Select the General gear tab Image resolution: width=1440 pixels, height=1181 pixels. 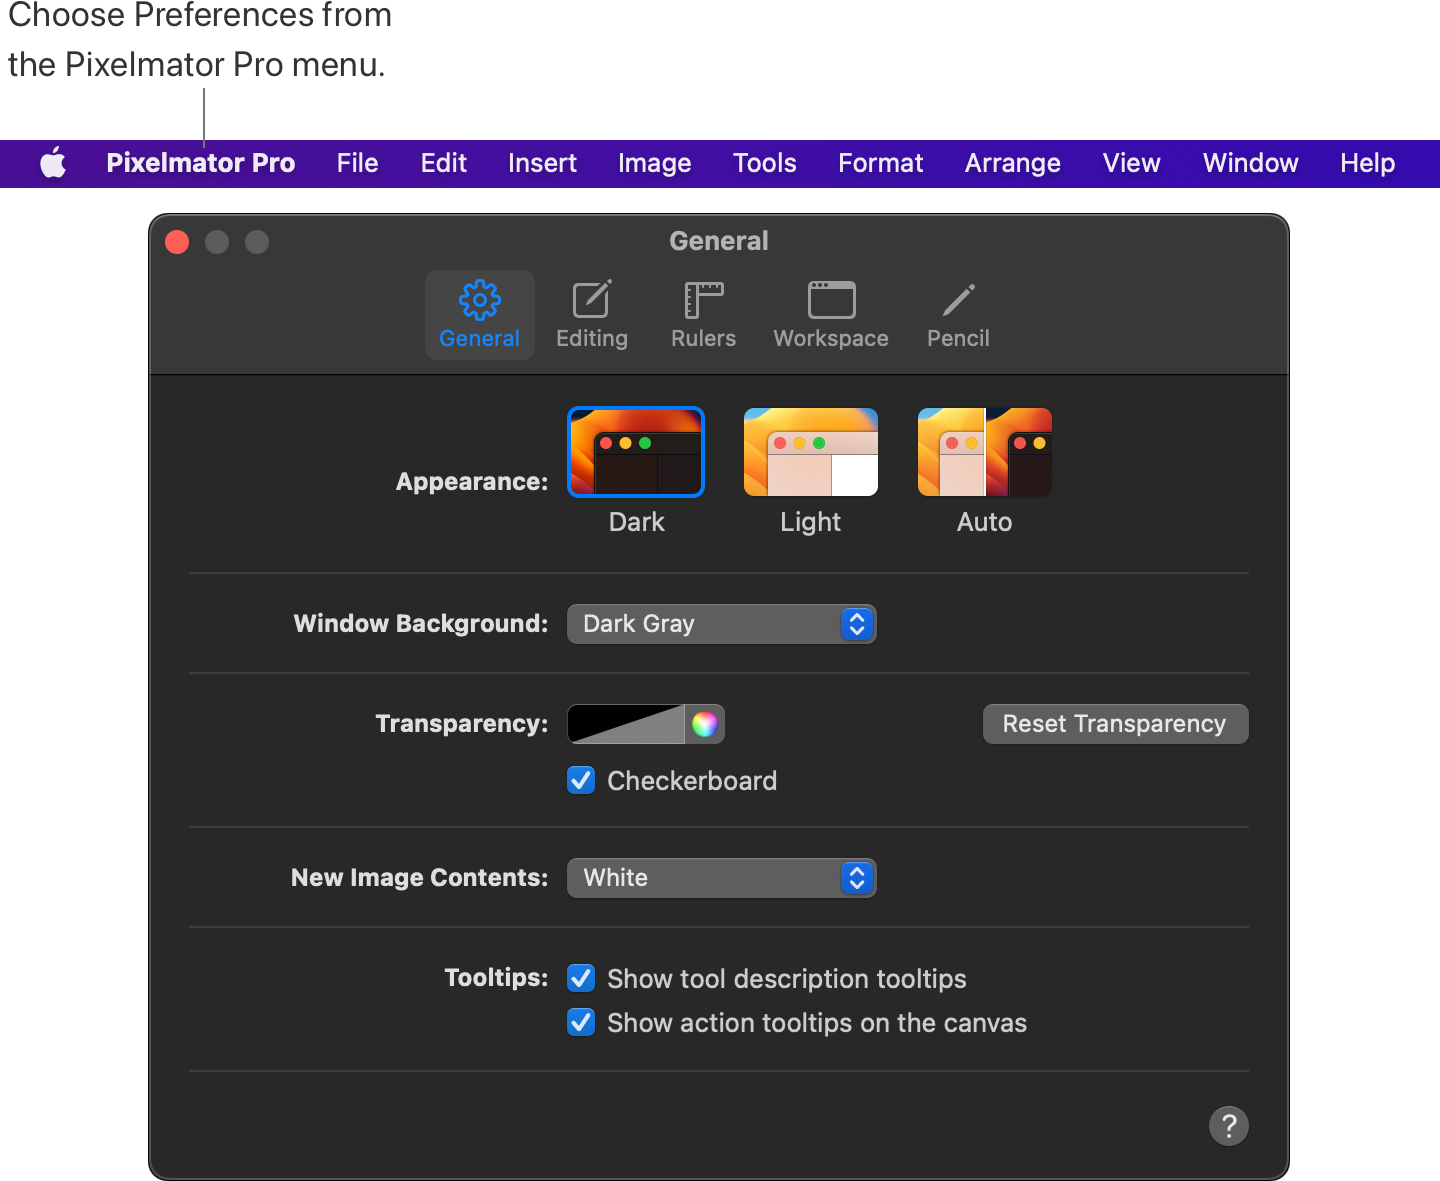pos(480,315)
